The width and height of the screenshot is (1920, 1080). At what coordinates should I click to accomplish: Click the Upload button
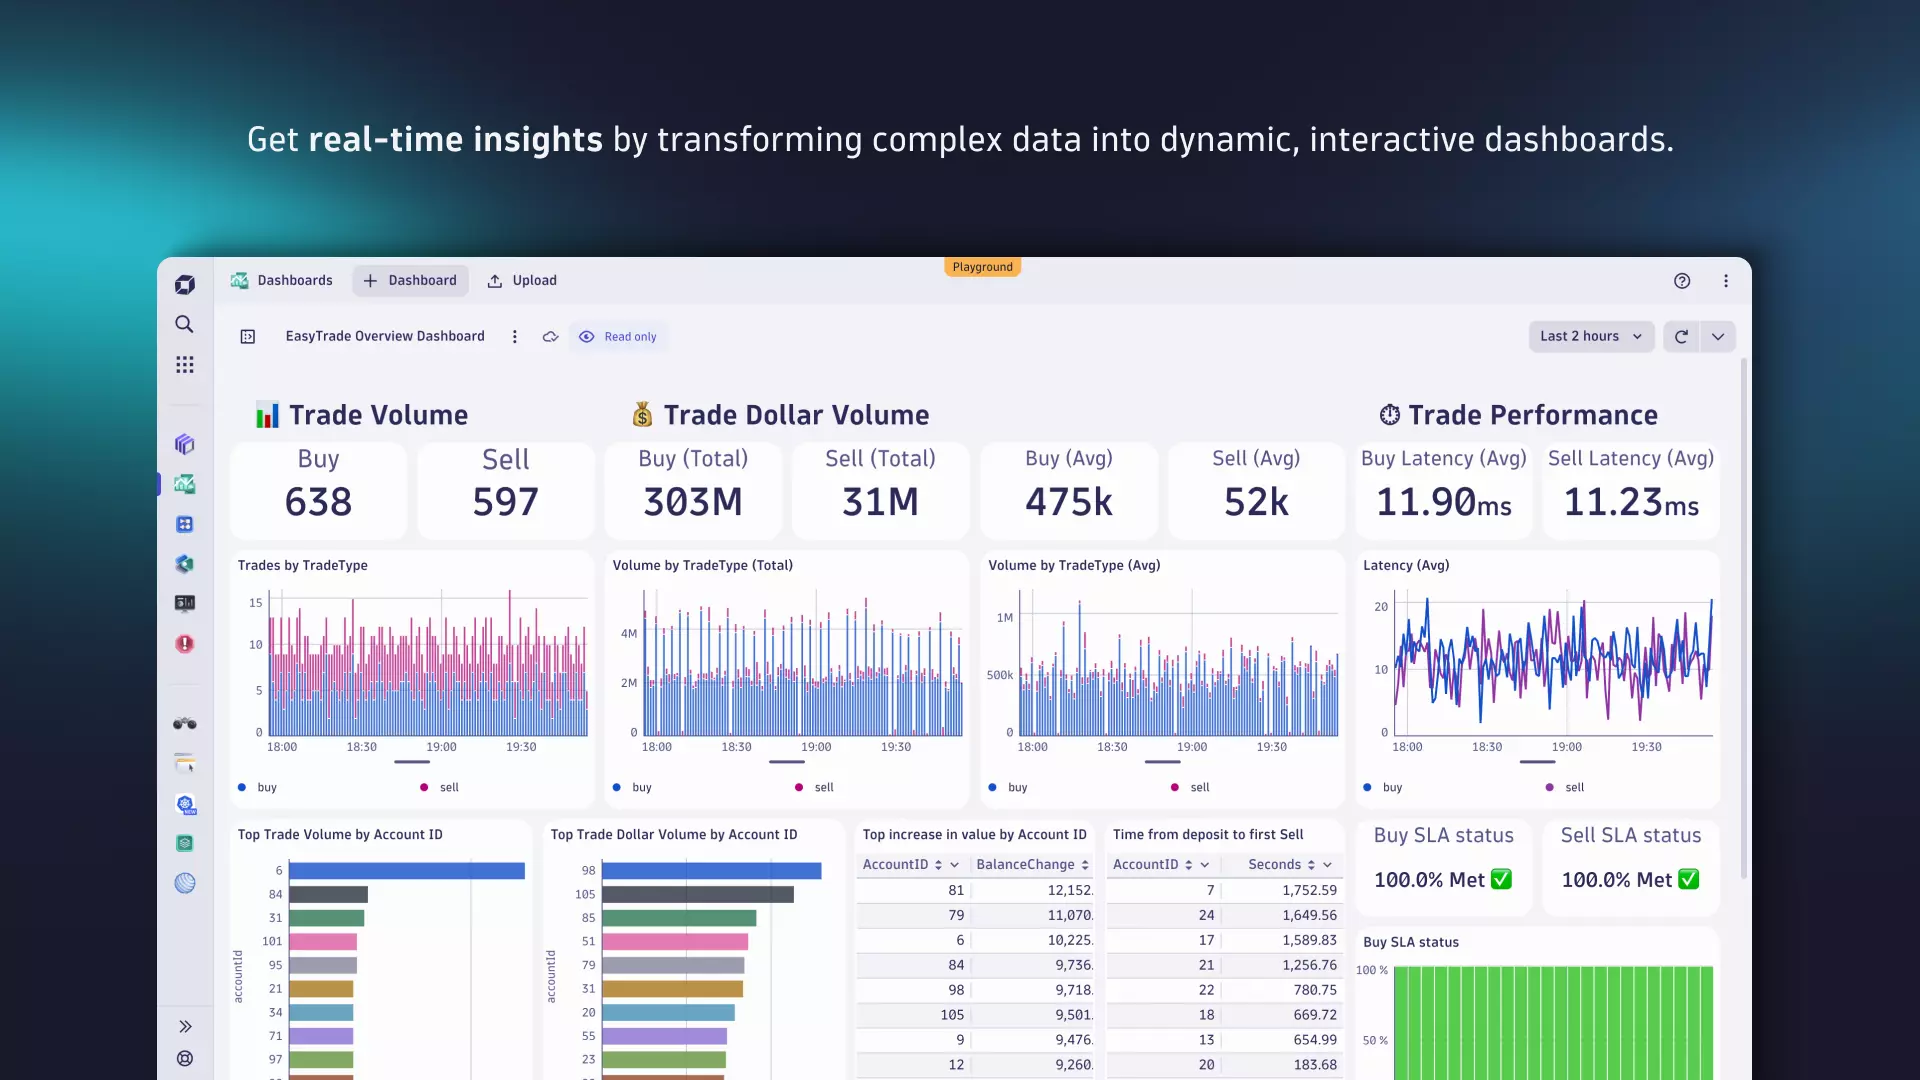click(522, 281)
